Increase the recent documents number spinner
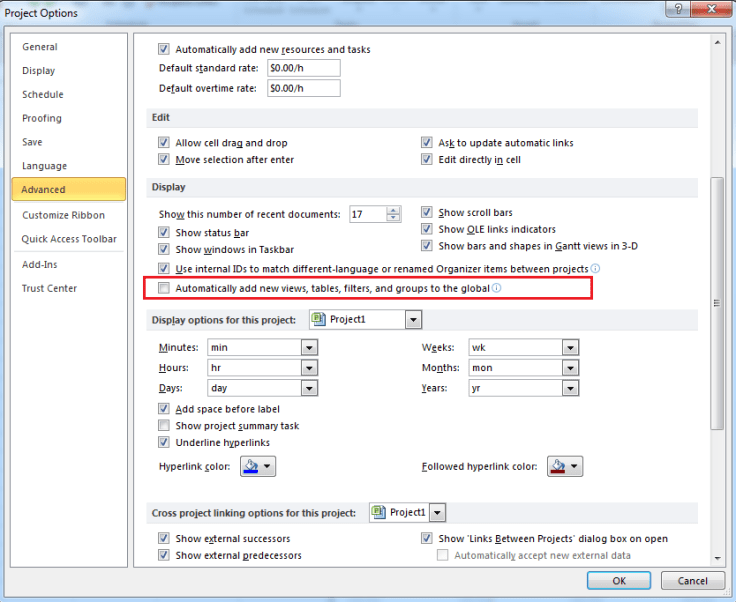Viewport: 736px width, 602px height. 393,210
